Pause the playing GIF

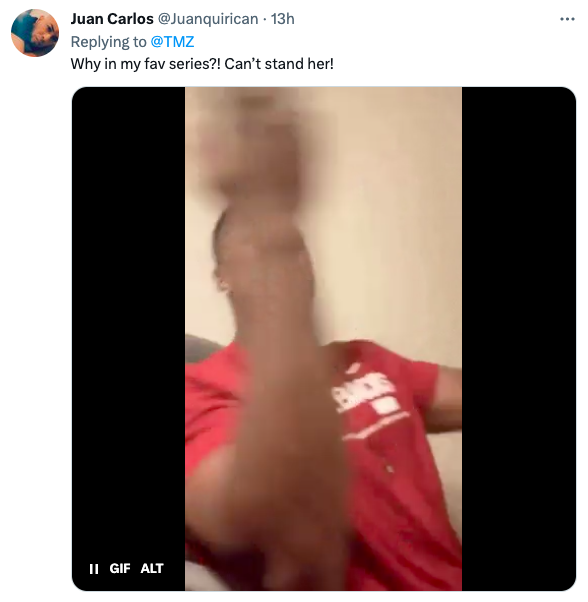(94, 569)
